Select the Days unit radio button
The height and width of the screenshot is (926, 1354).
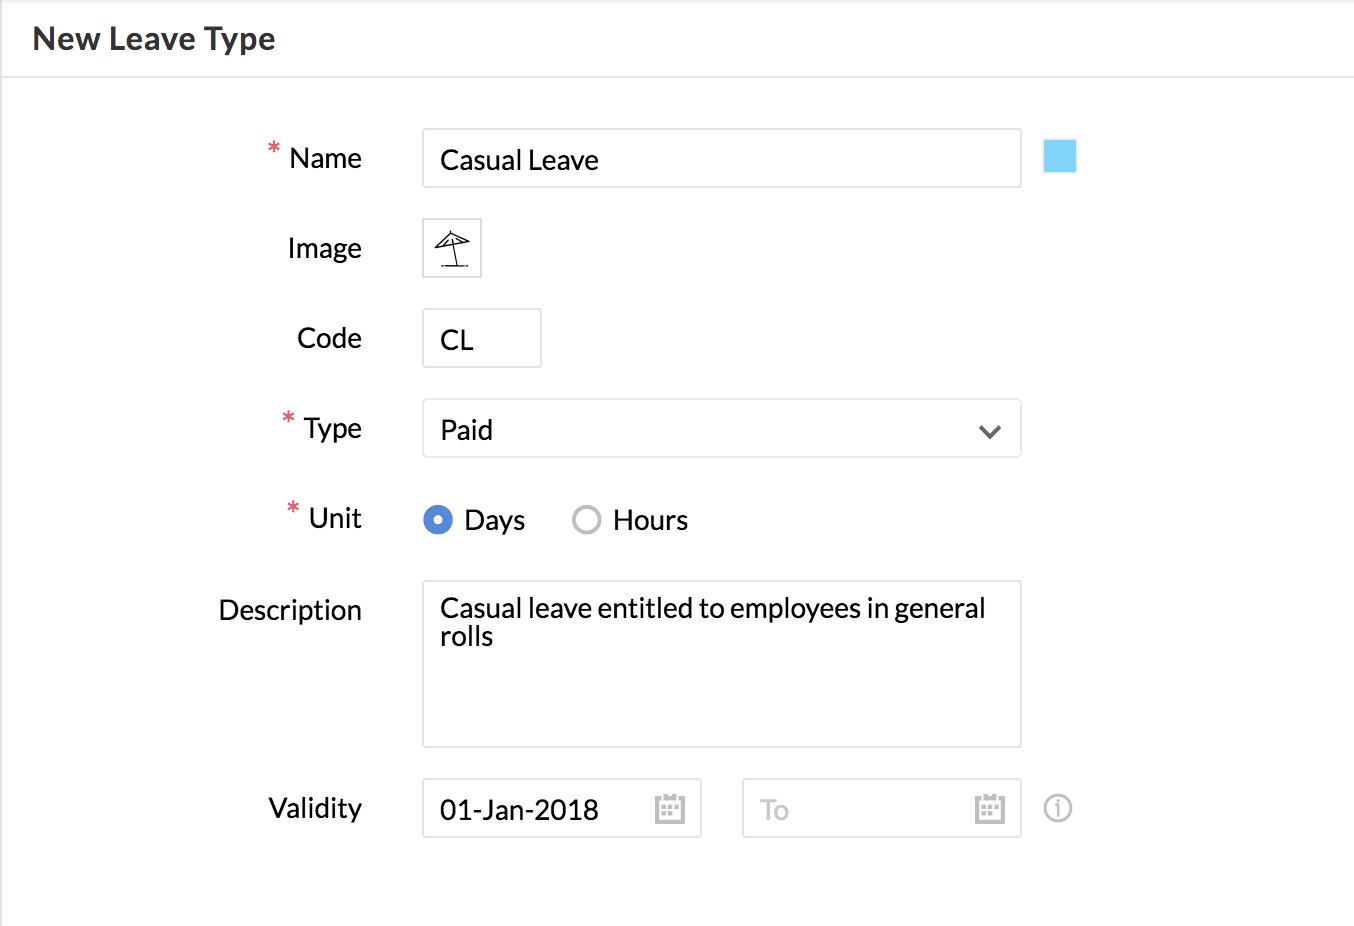point(438,520)
